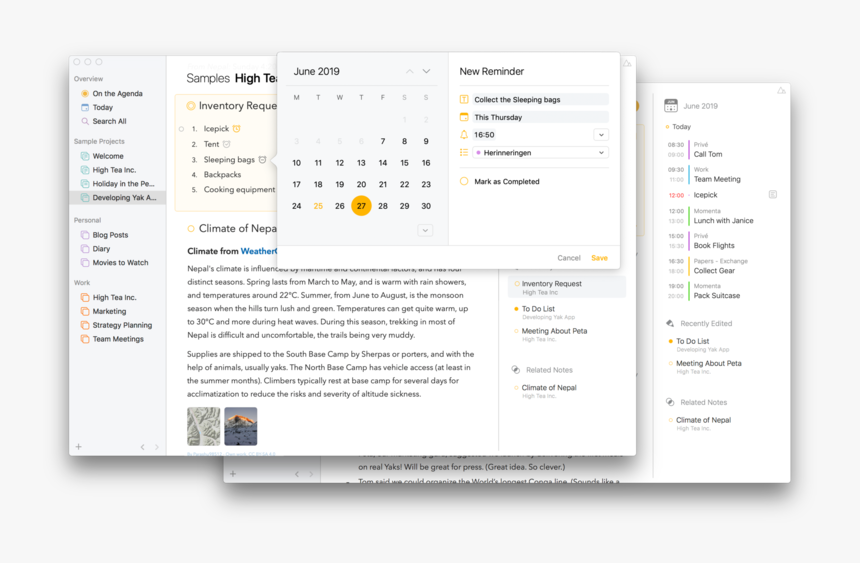Open Inventory Request in the related list
The height and width of the screenshot is (563, 860).
(567, 287)
